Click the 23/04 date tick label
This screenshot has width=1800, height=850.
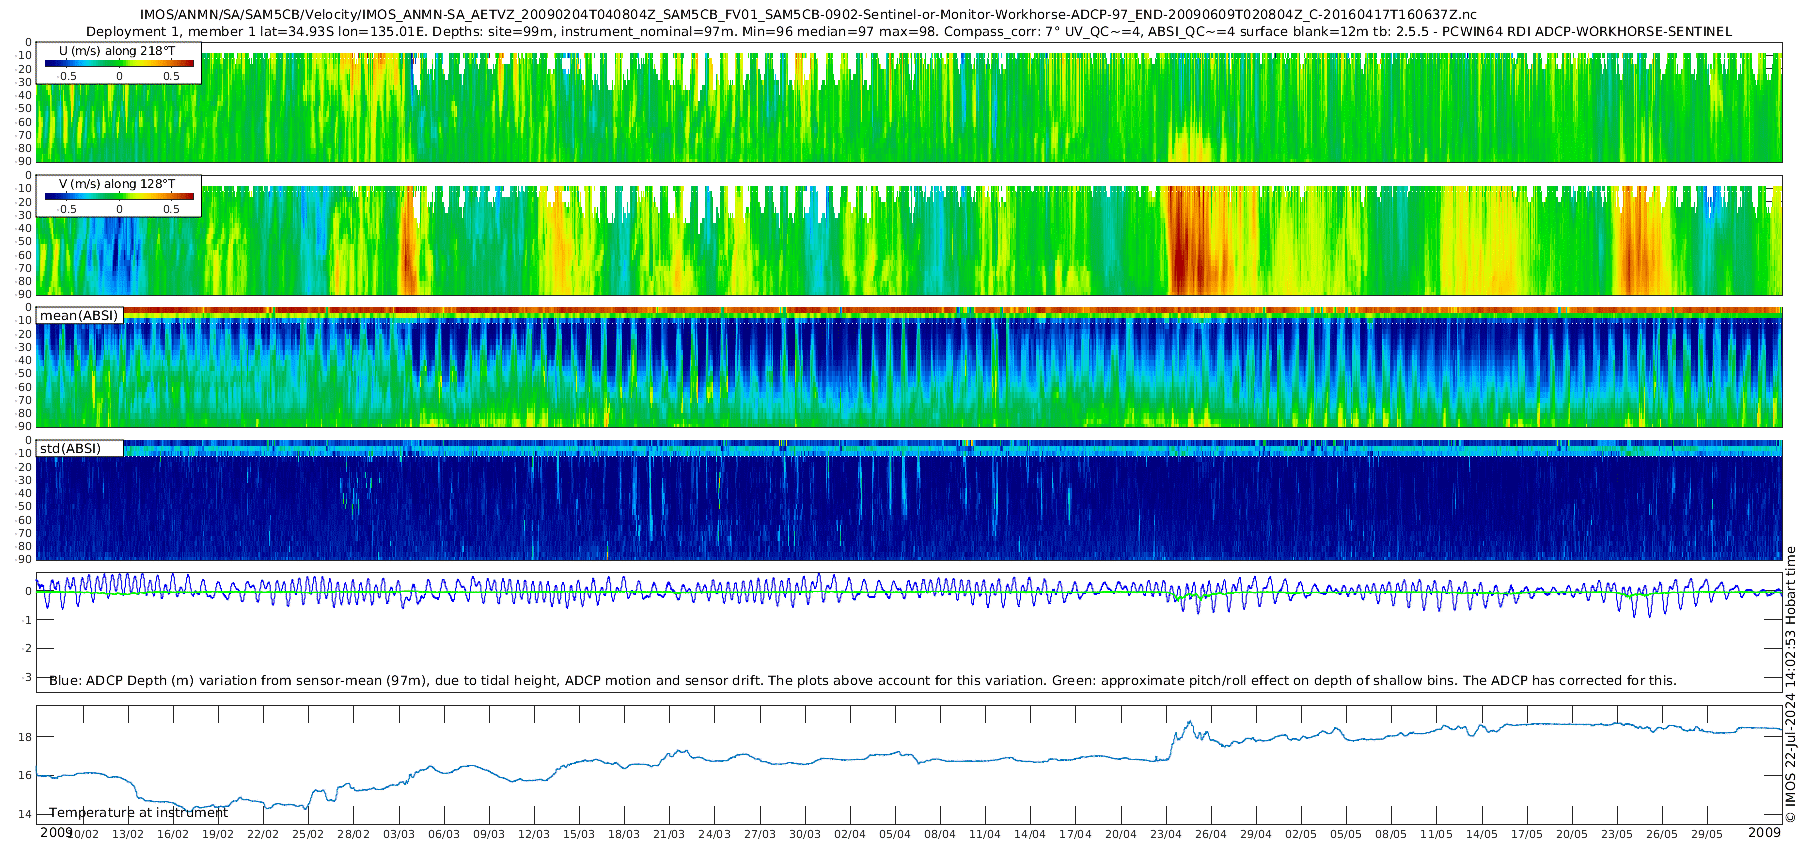click(1166, 834)
